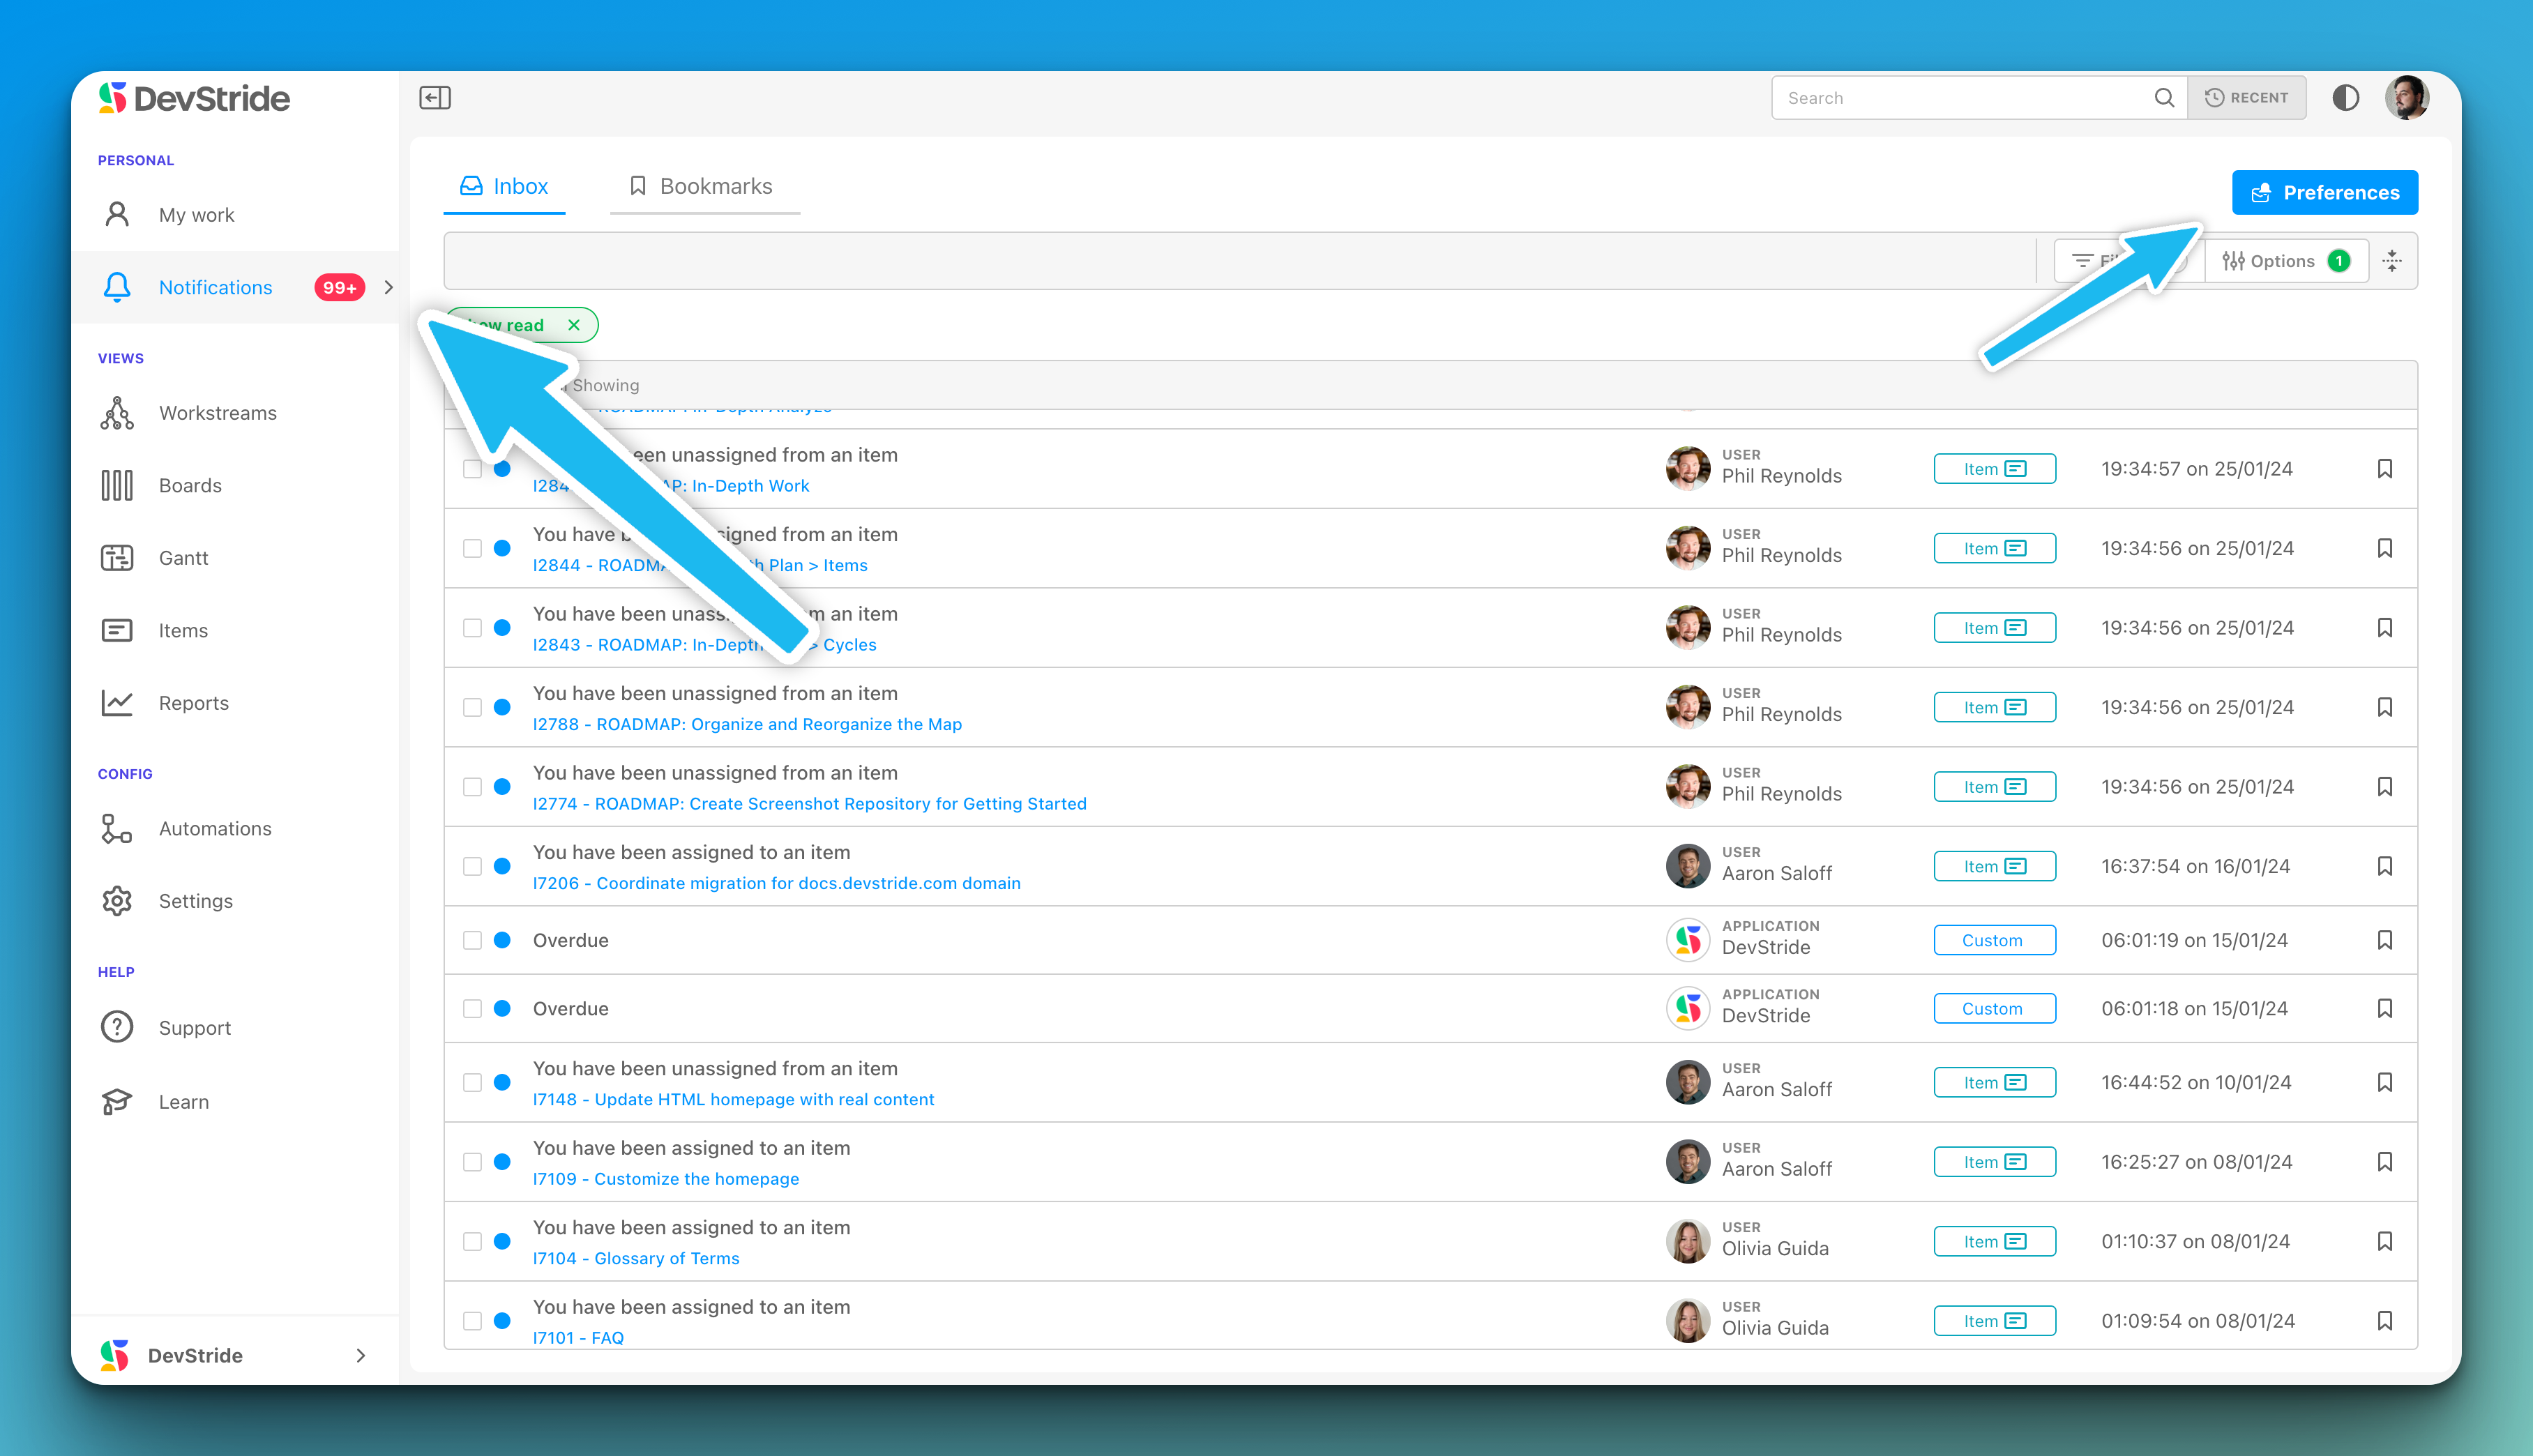Viewport: 2533px width, 1456px height.
Task: Click the search magnifier icon
Action: (x=2163, y=97)
